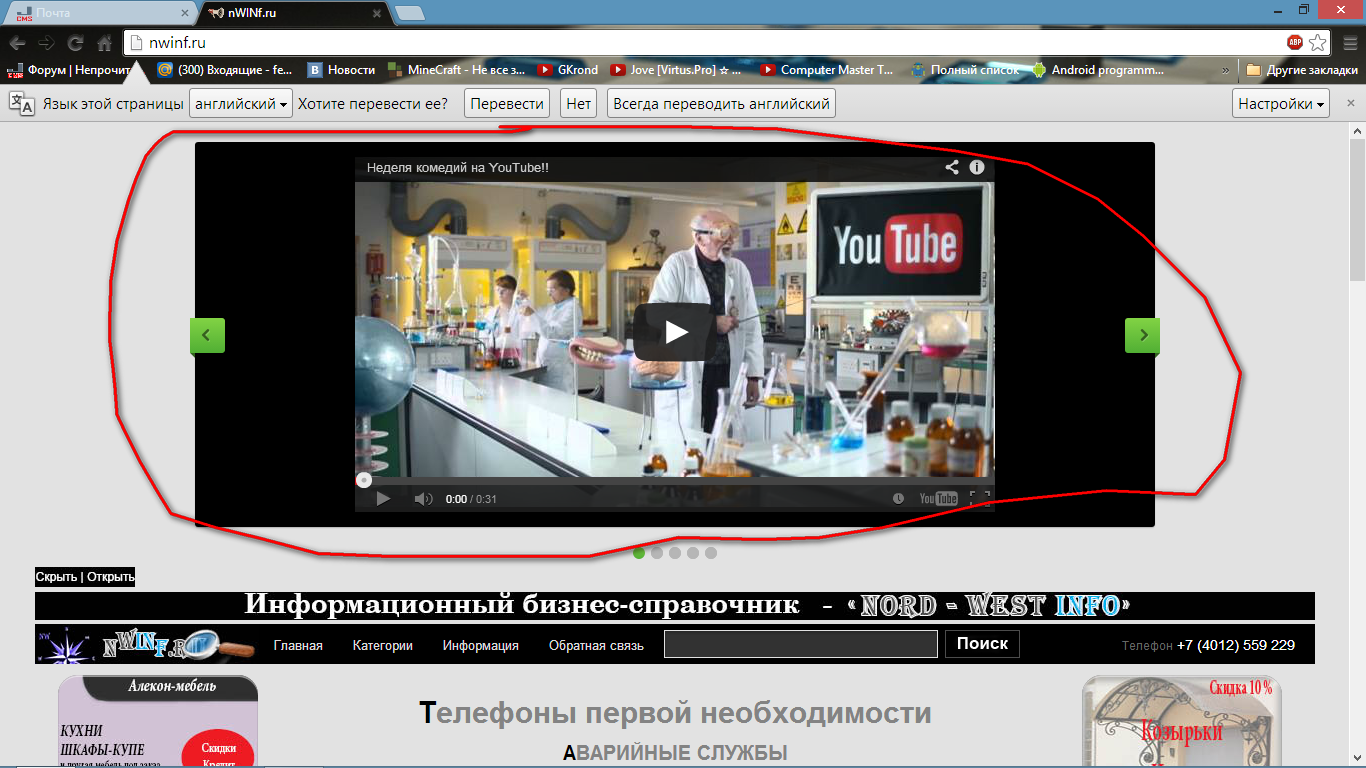Enter fullscreen video mode

(980, 498)
